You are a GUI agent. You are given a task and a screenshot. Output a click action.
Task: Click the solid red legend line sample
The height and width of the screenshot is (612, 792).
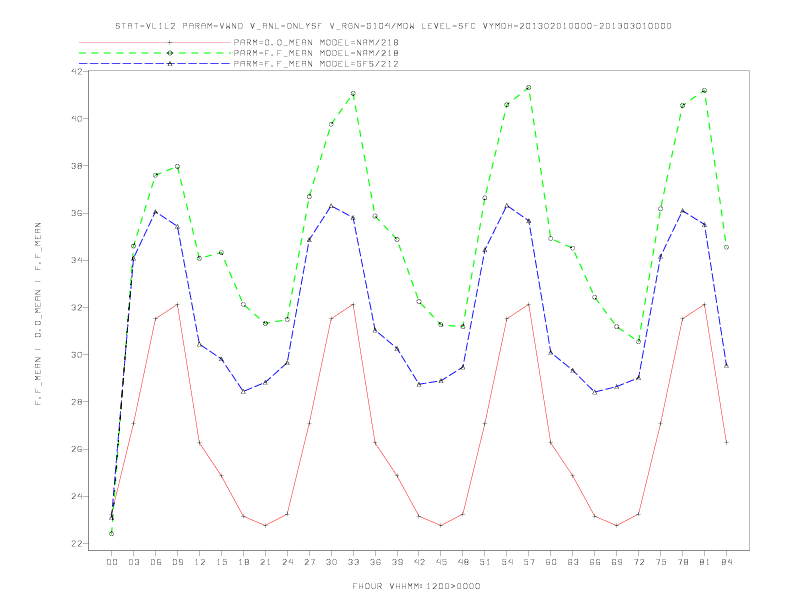[x=155, y=42]
